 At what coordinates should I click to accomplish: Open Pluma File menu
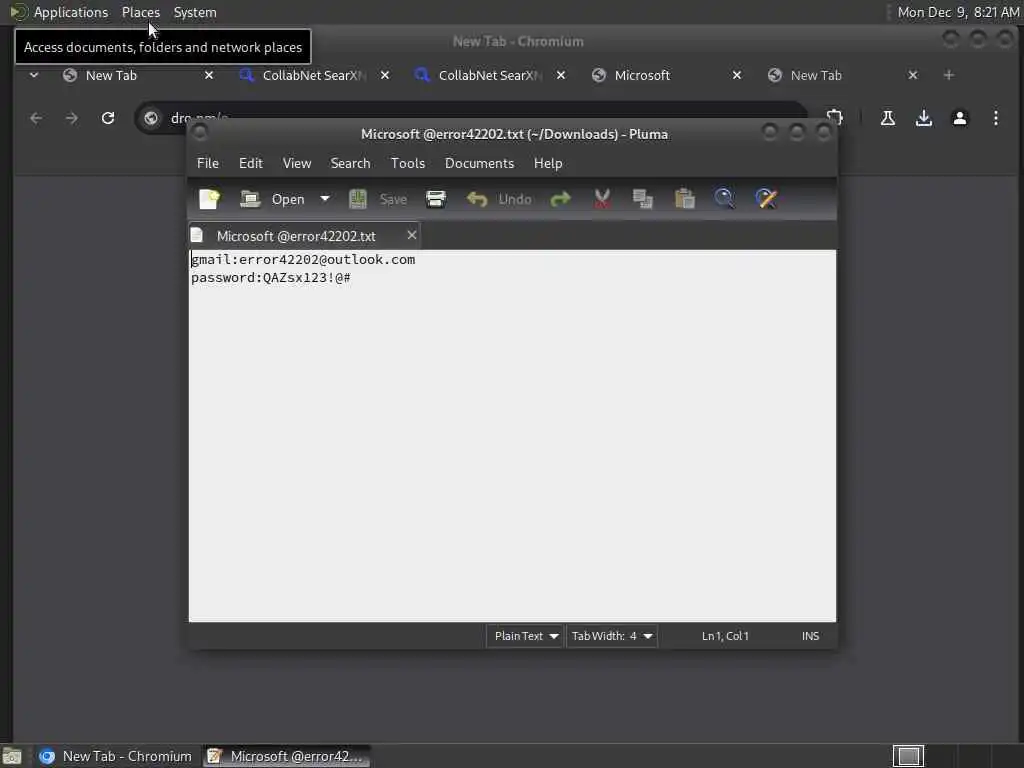pyautogui.click(x=208, y=163)
